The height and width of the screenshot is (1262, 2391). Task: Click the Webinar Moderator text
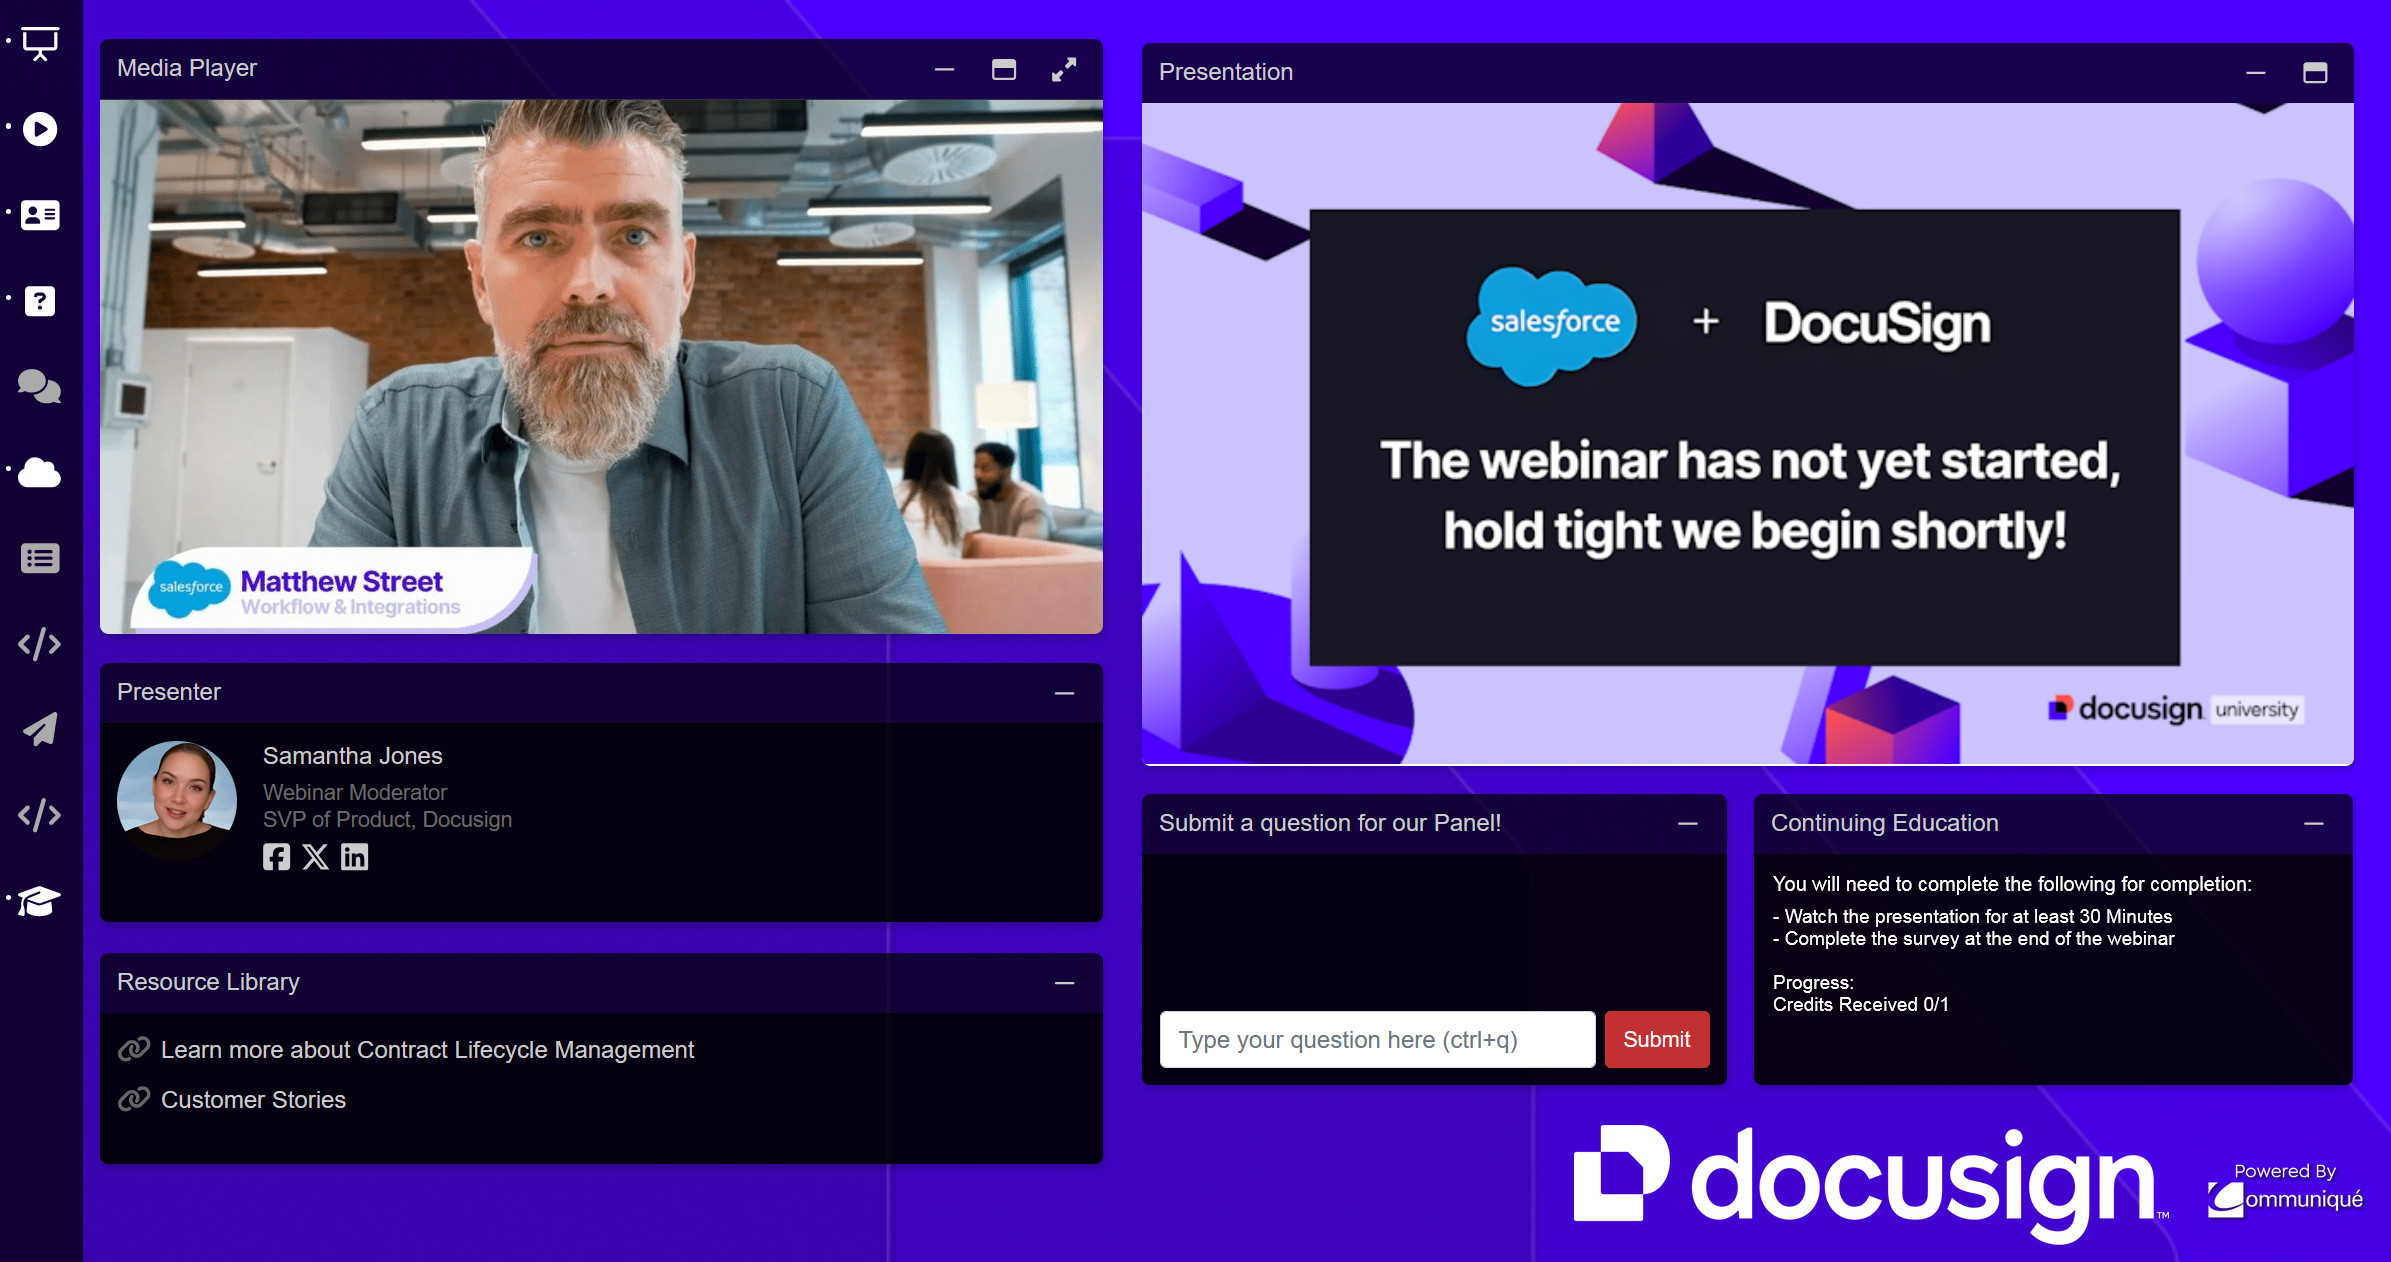[355, 792]
